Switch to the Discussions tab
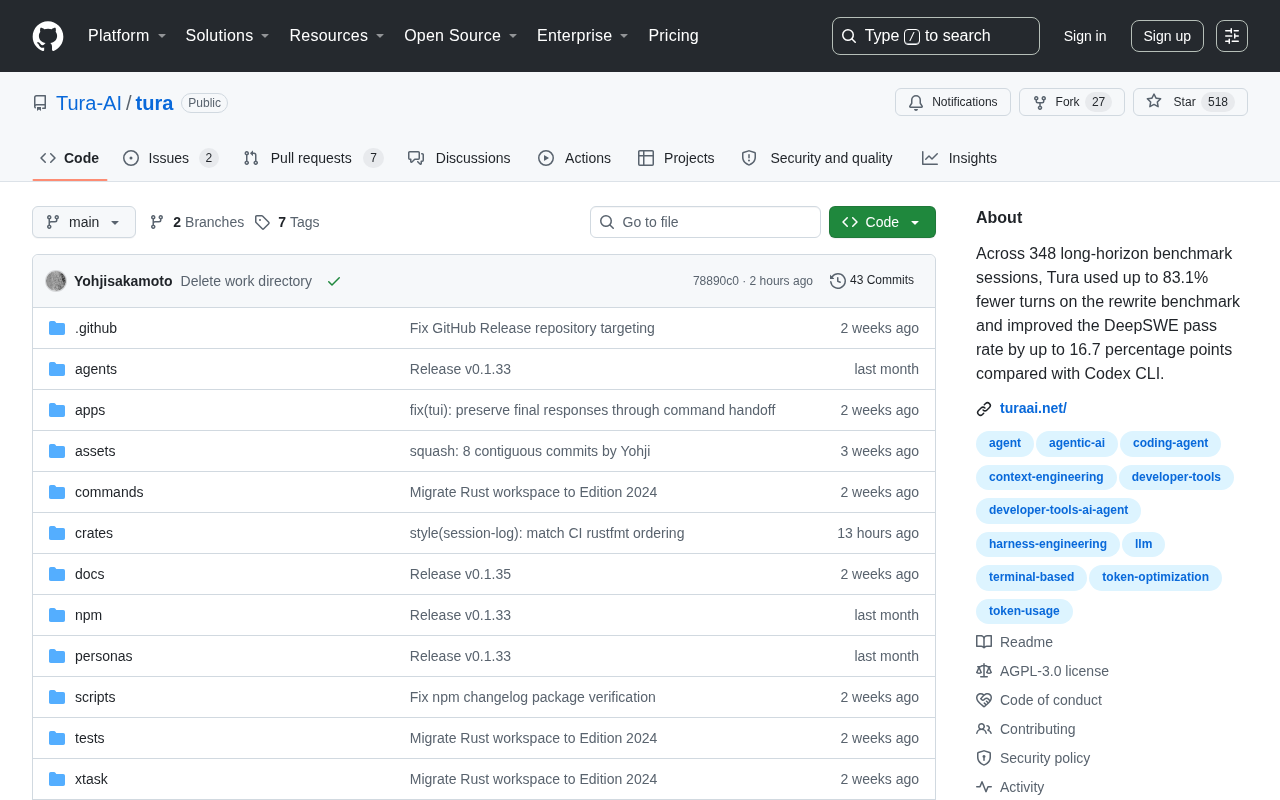 click(459, 158)
